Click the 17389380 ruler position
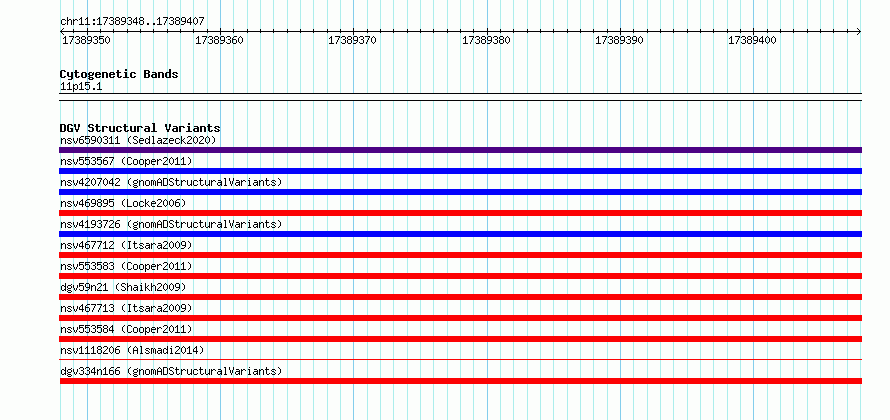This screenshot has width=890, height=420. click(486, 41)
